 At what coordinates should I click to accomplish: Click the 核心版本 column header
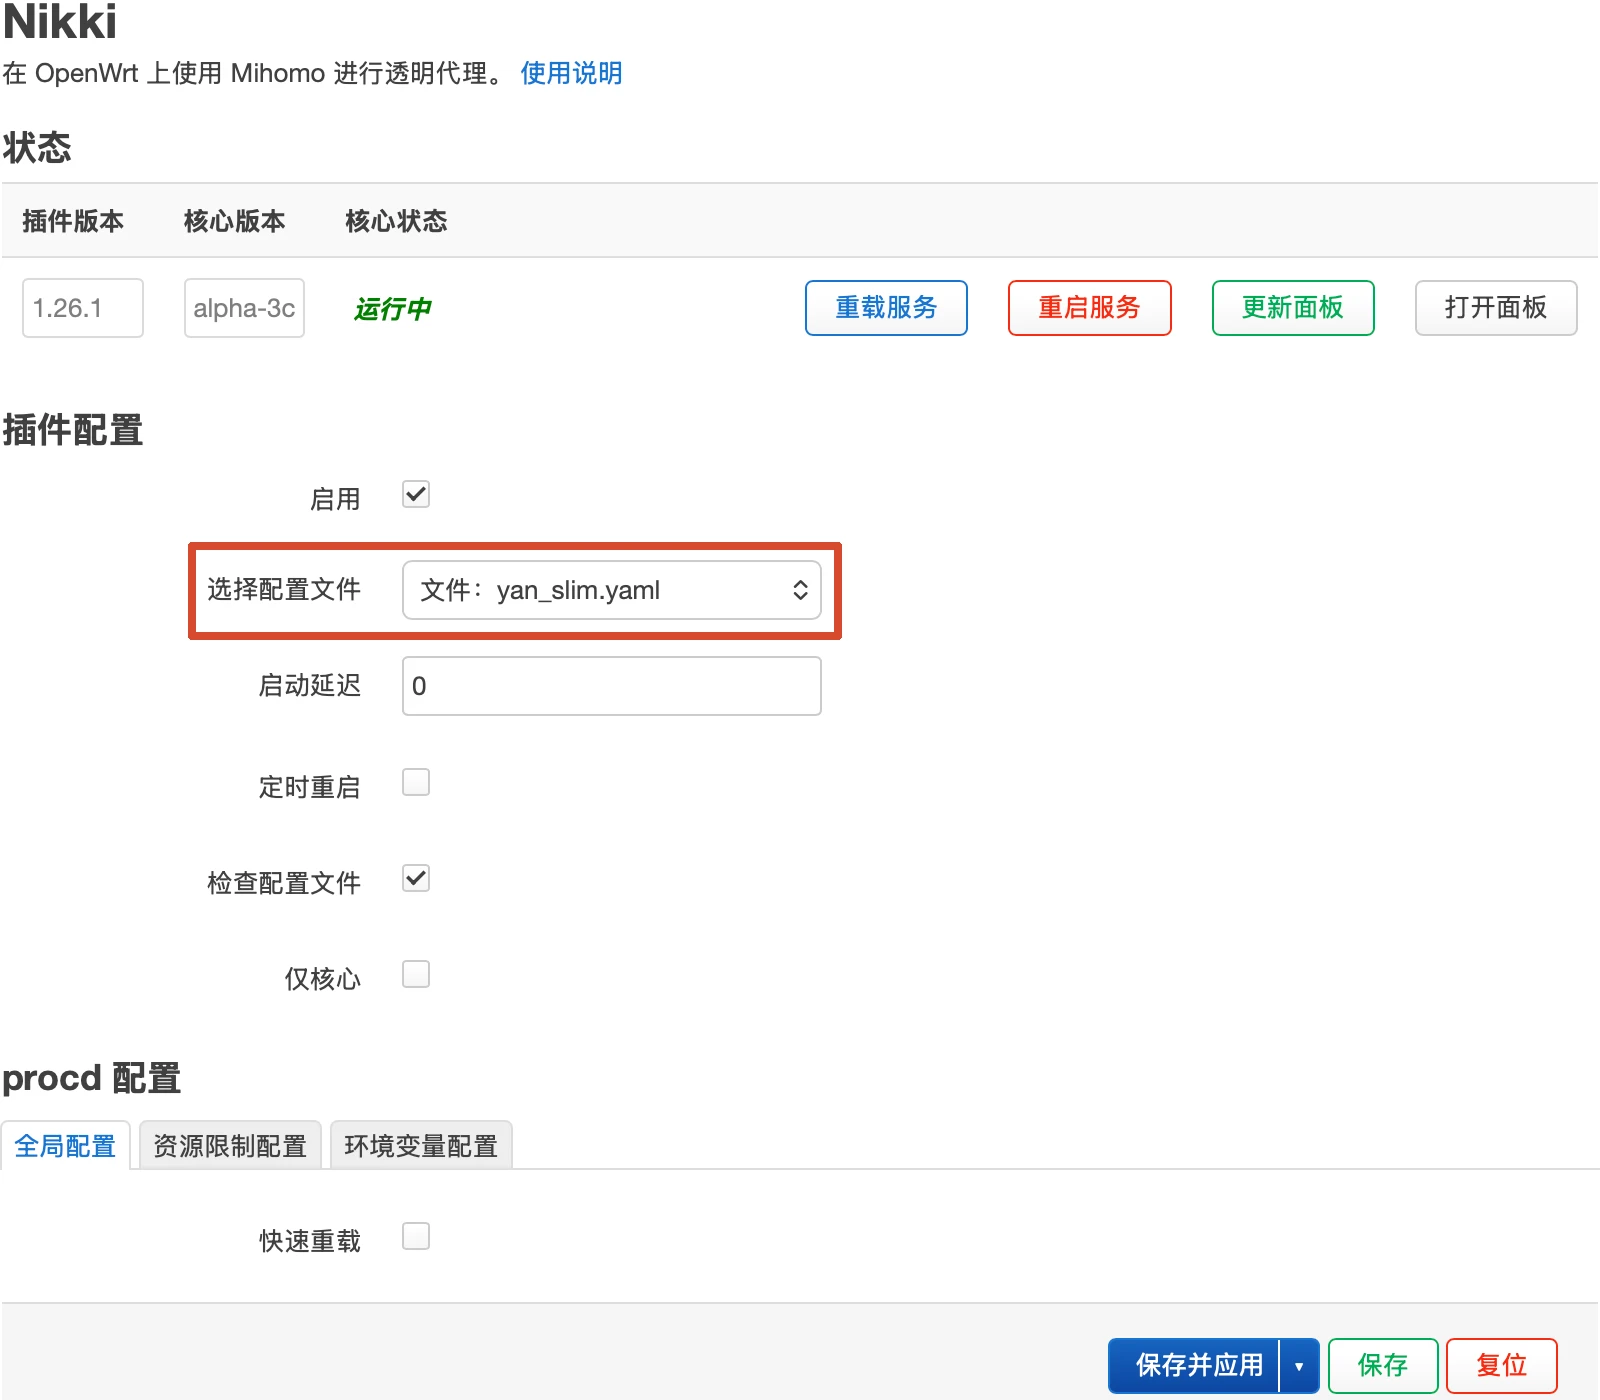(x=235, y=221)
